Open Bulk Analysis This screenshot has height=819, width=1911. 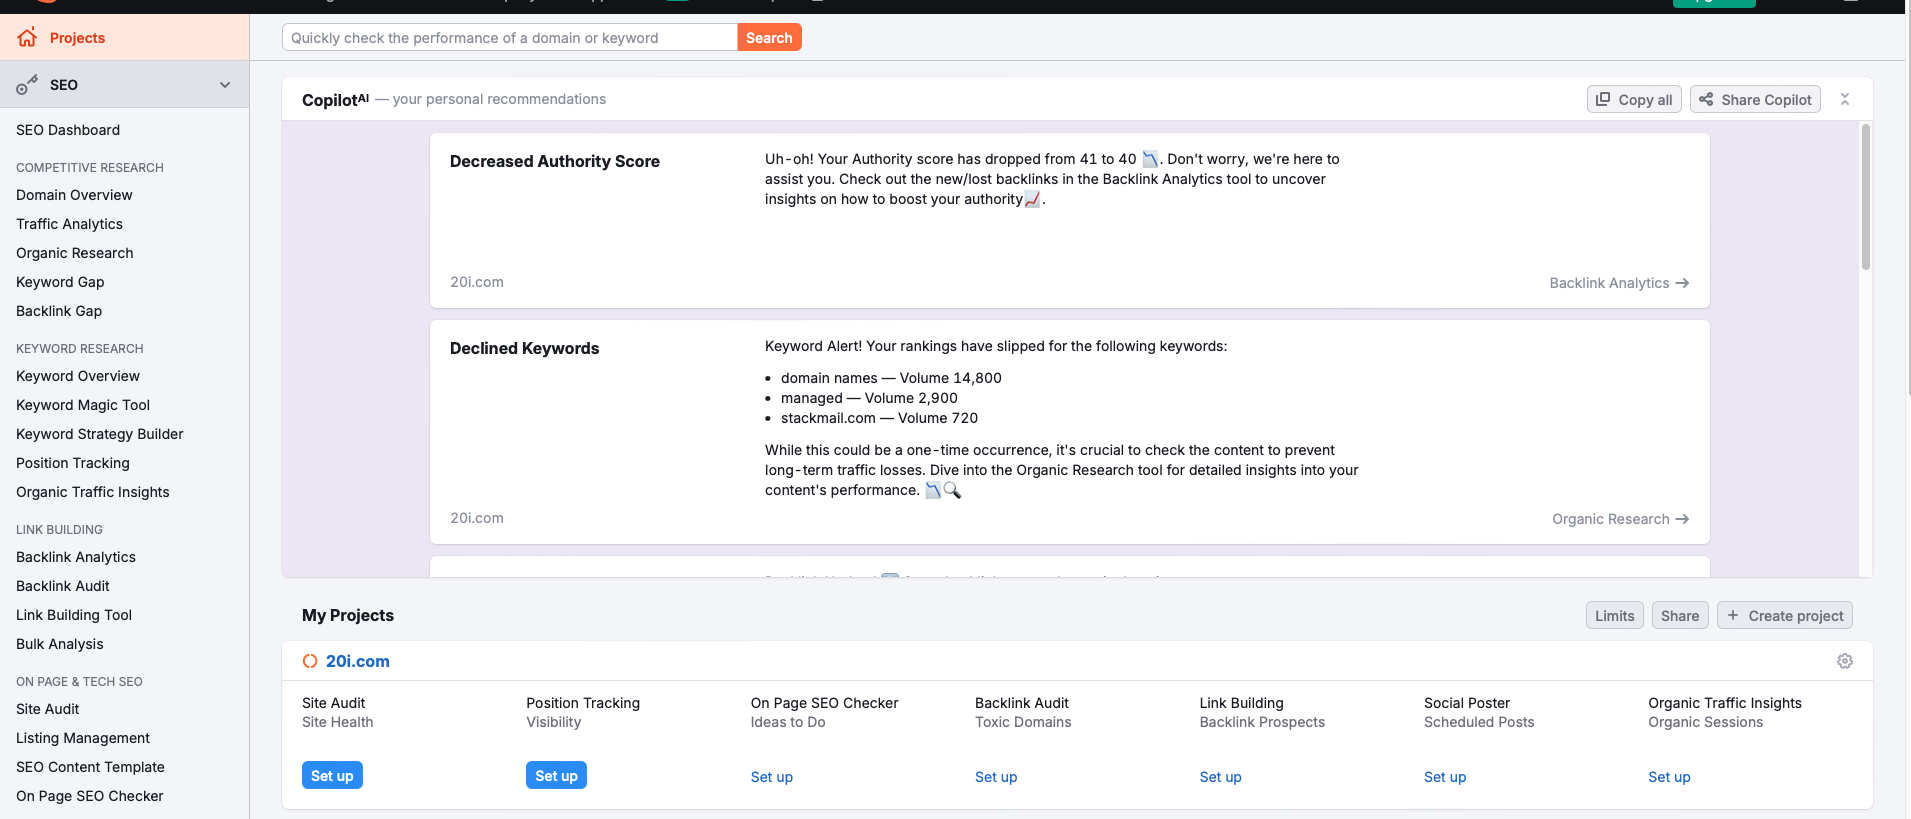60,644
